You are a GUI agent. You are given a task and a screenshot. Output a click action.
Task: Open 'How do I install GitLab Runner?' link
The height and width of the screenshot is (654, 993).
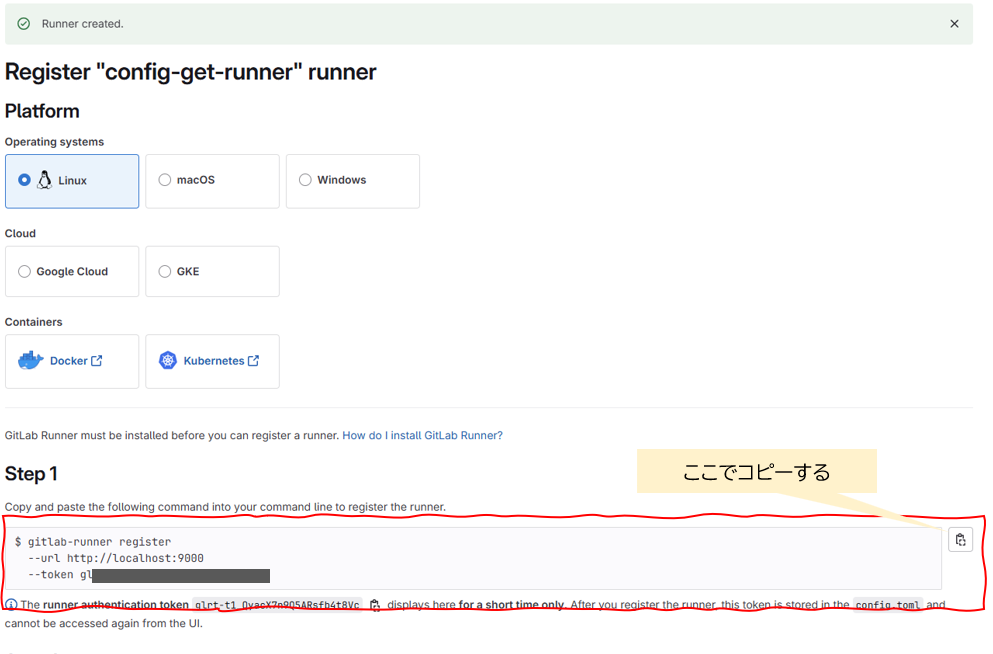point(422,436)
